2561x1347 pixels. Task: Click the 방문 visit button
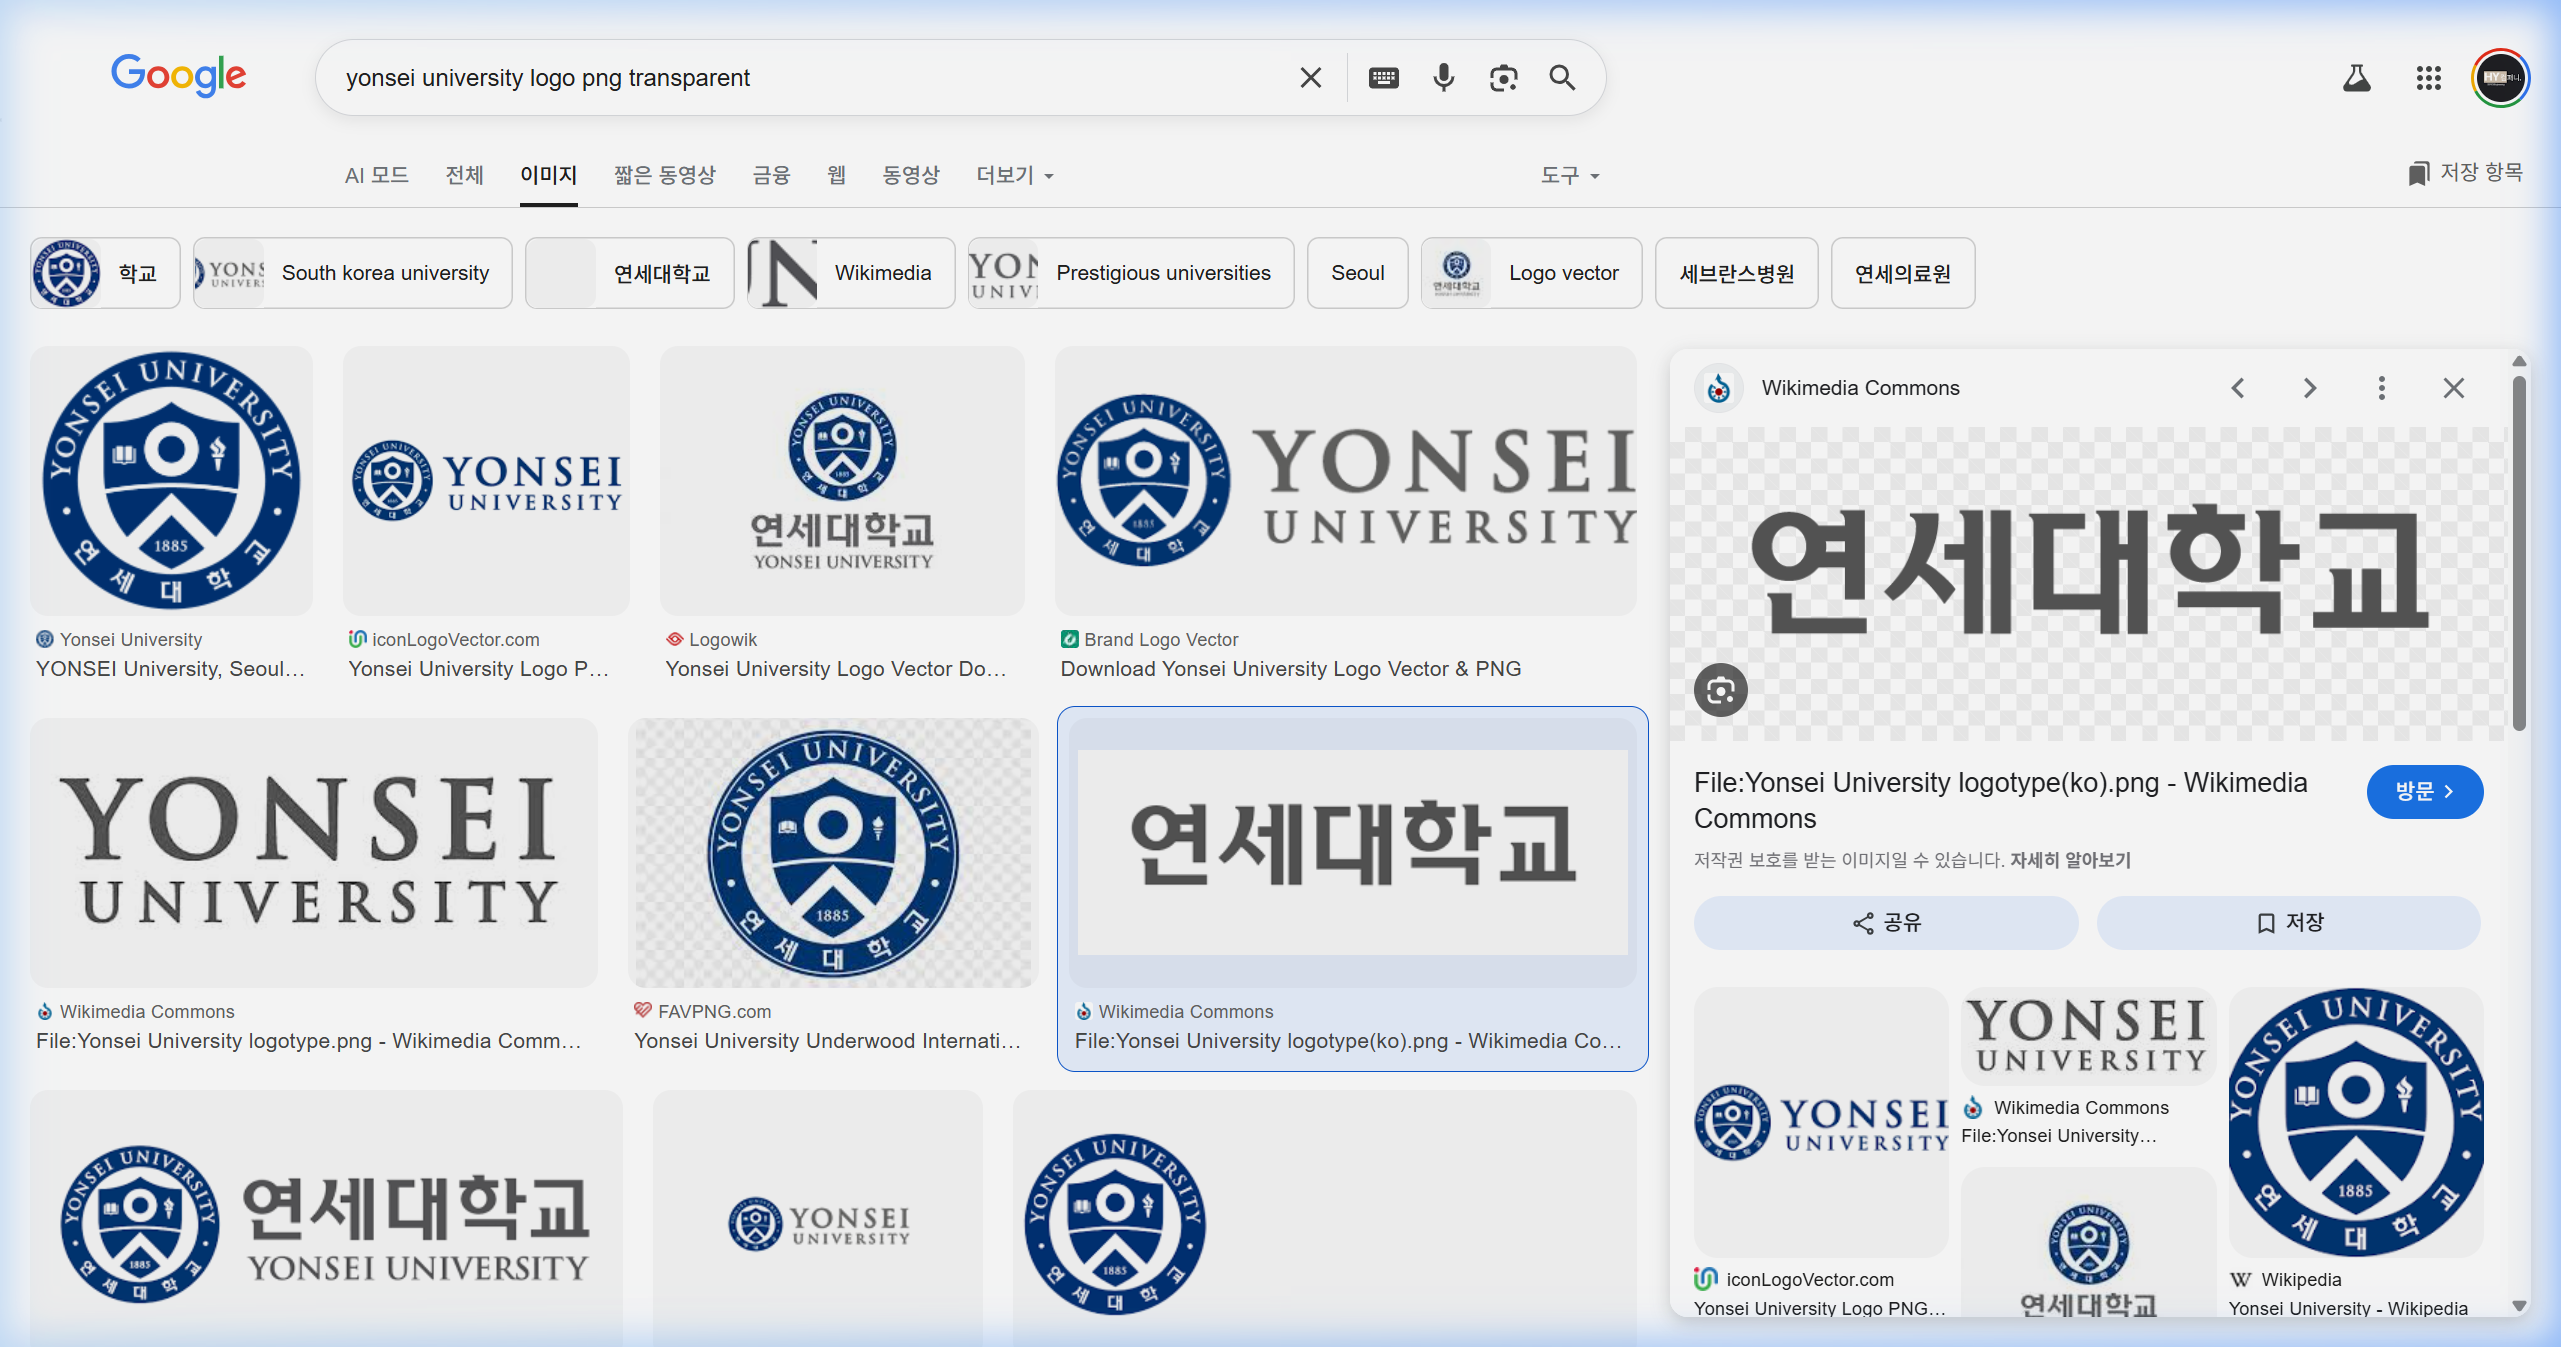click(2424, 792)
